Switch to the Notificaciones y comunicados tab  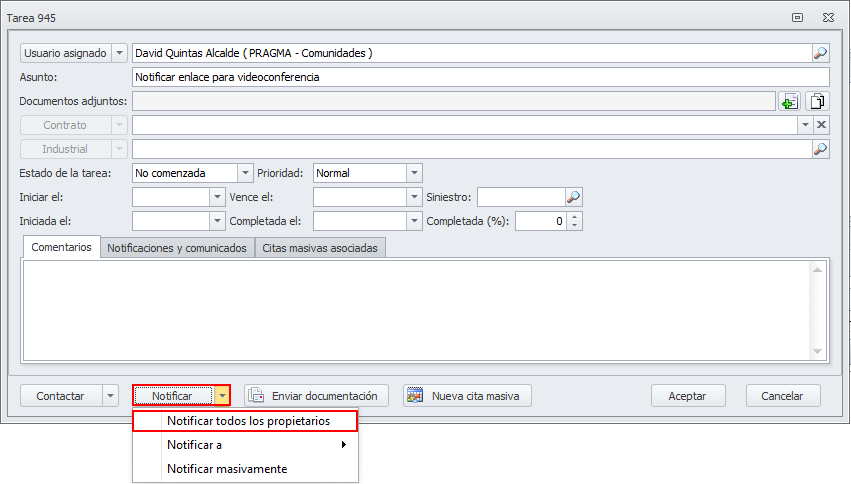pyautogui.click(x=177, y=248)
